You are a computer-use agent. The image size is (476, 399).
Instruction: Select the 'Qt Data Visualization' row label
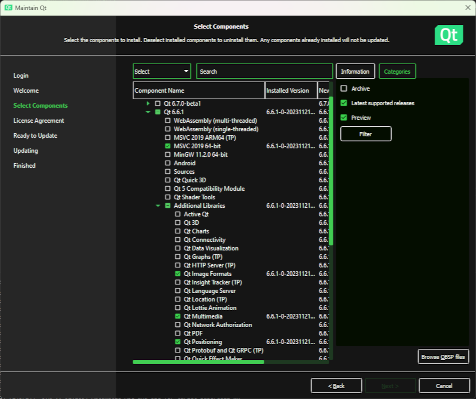pyautogui.click(x=211, y=248)
